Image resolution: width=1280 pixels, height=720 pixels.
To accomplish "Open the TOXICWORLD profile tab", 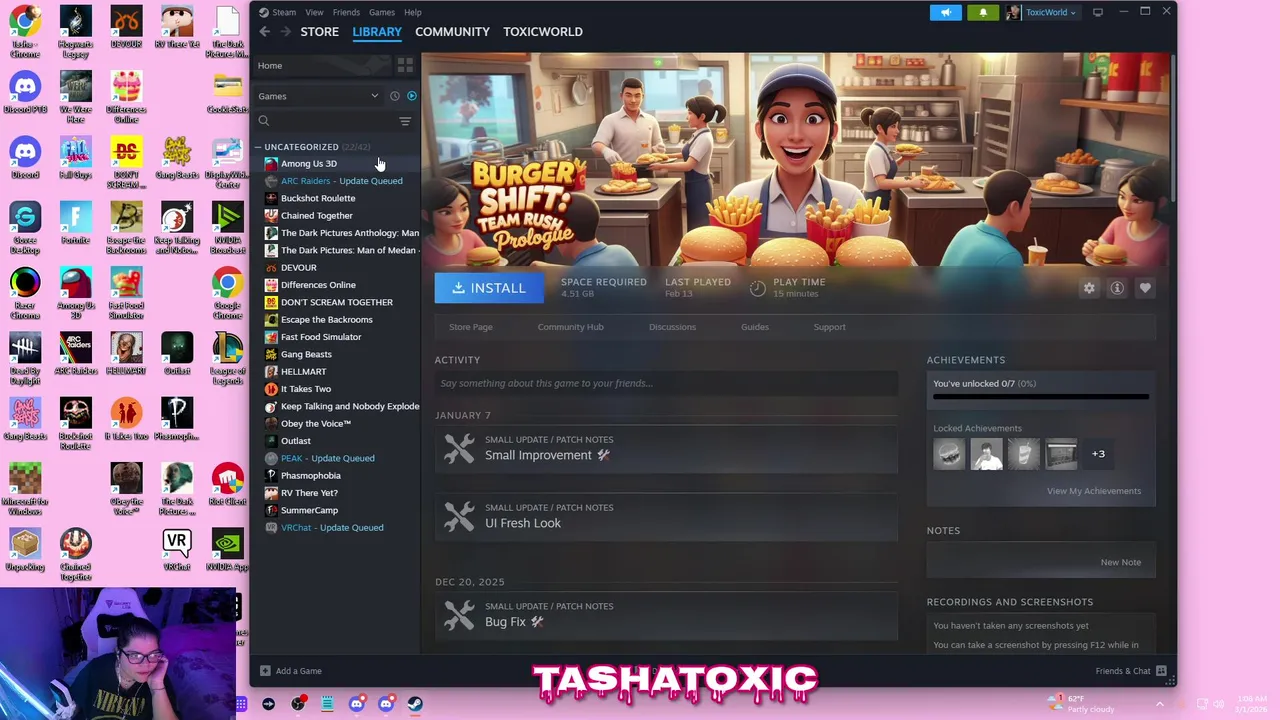I will tap(543, 32).
